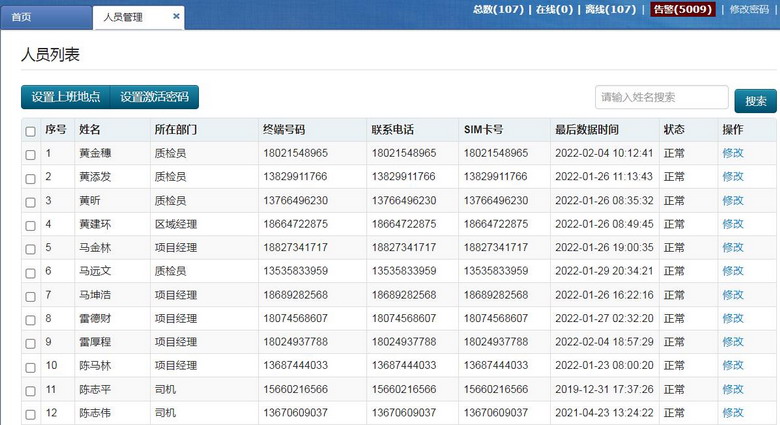Click the 设置激活密码 button
This screenshot has height=425, width=780.
(154, 97)
